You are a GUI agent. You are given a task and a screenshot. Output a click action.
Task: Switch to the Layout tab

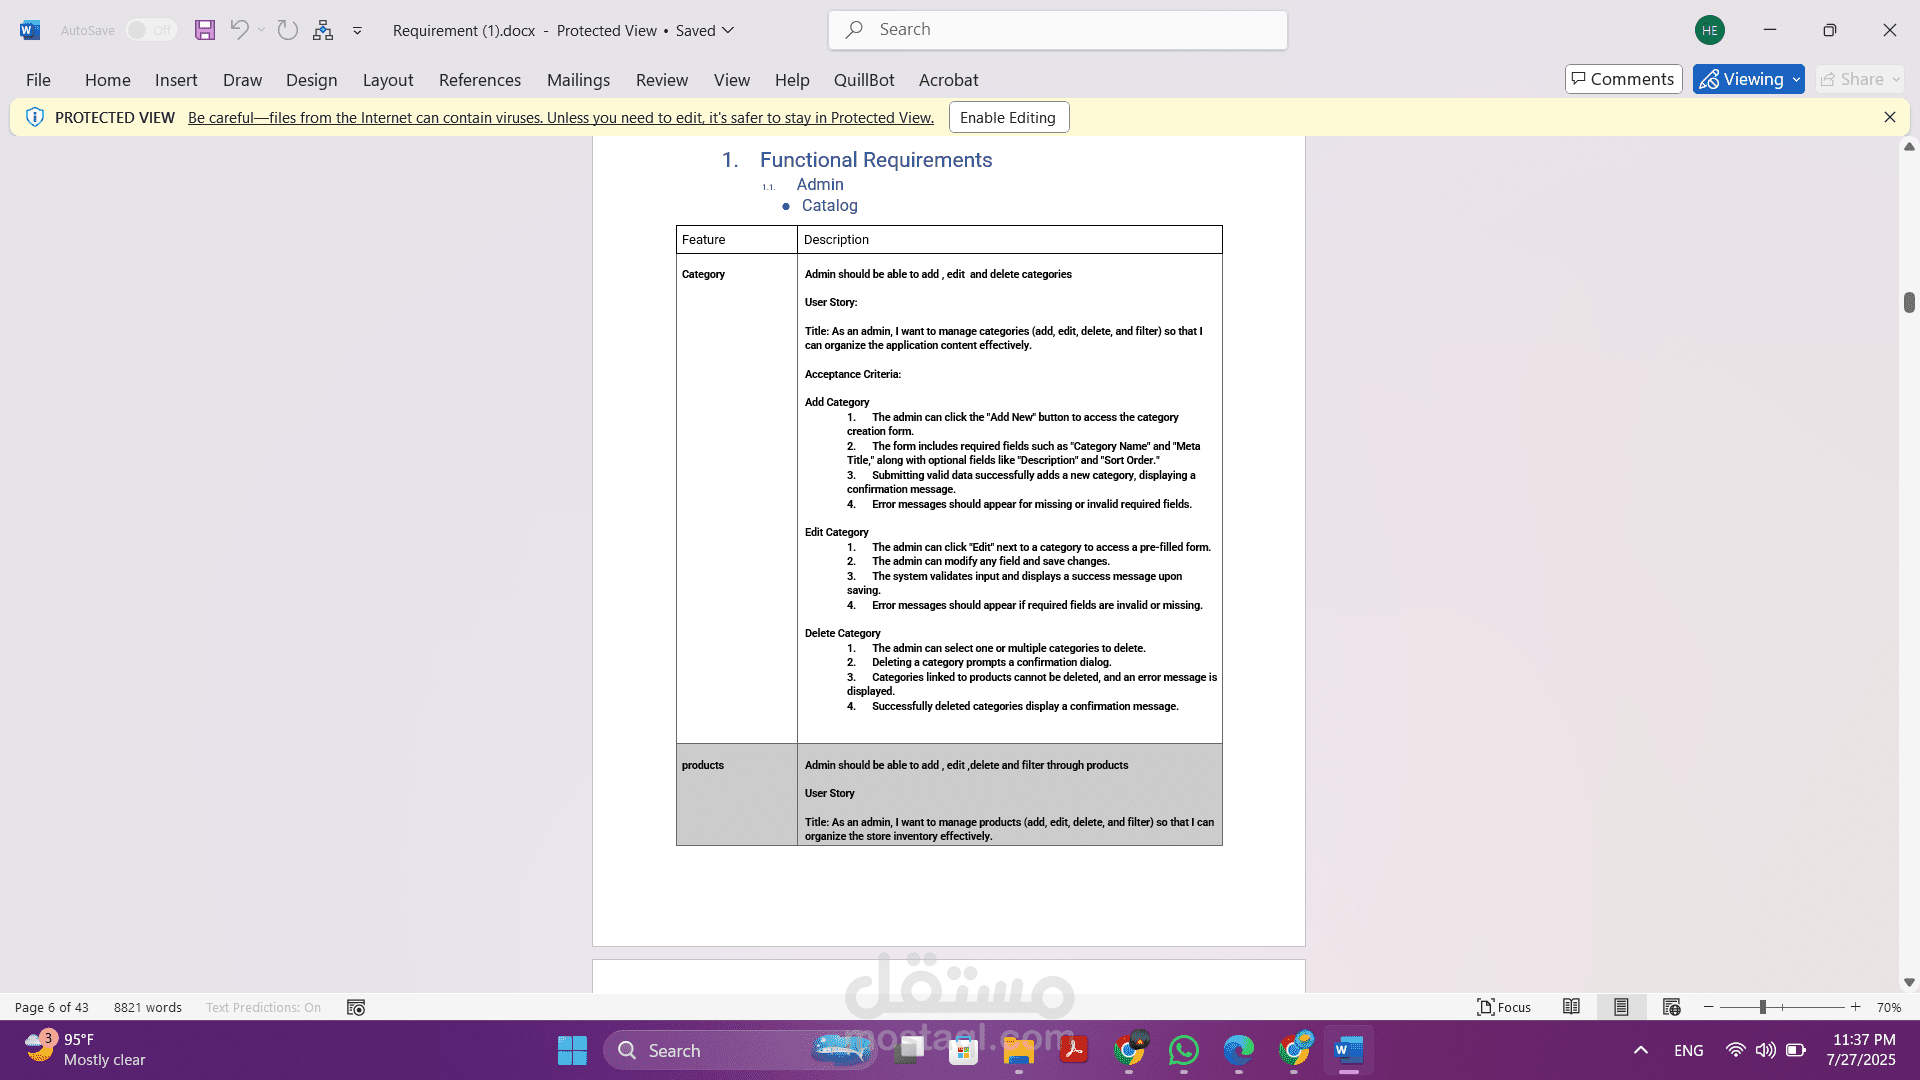[x=388, y=80]
